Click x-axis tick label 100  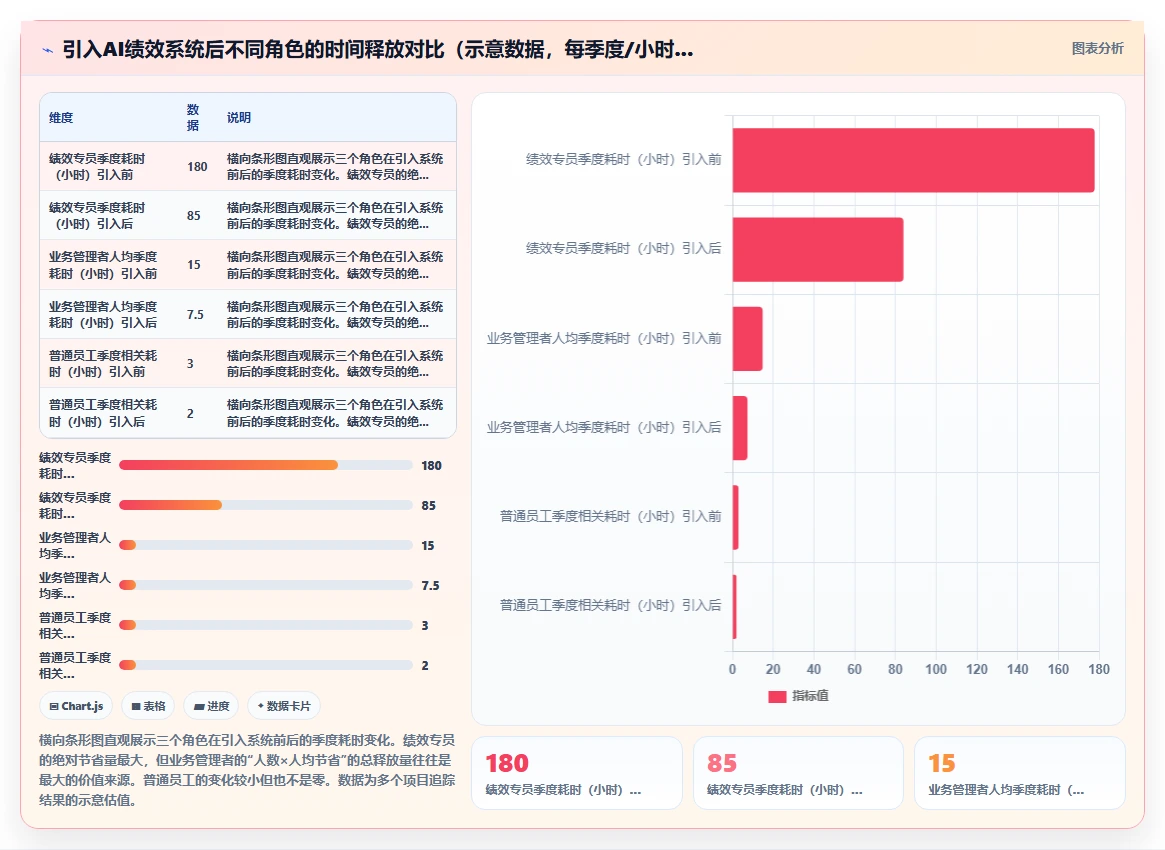[x=935, y=669]
